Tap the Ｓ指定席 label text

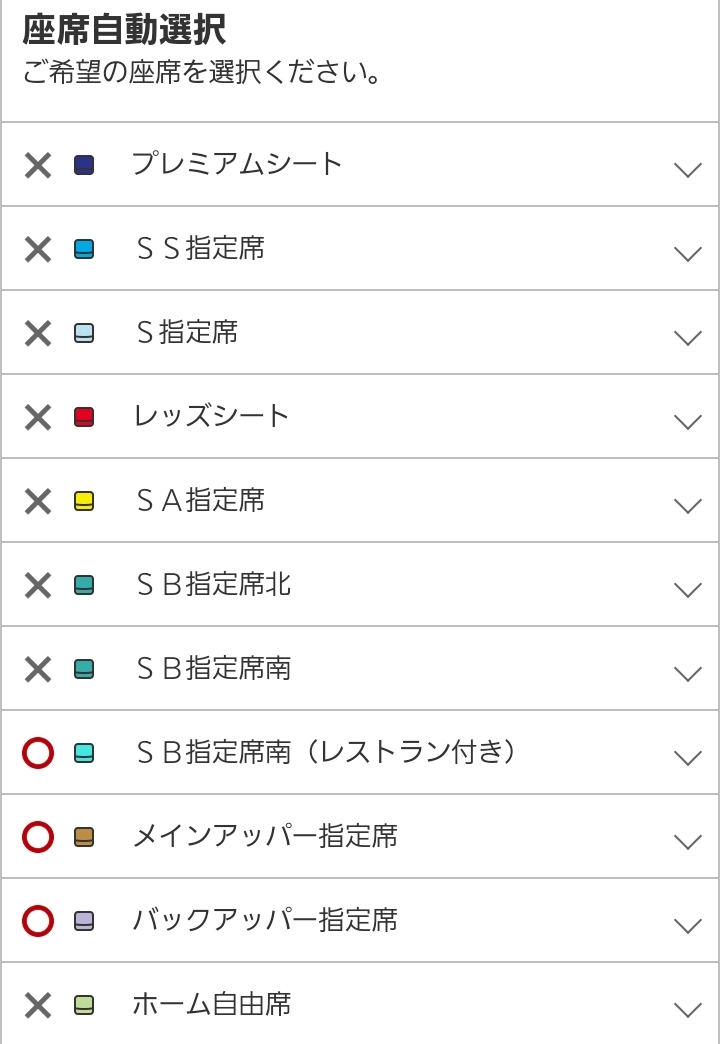187,332
